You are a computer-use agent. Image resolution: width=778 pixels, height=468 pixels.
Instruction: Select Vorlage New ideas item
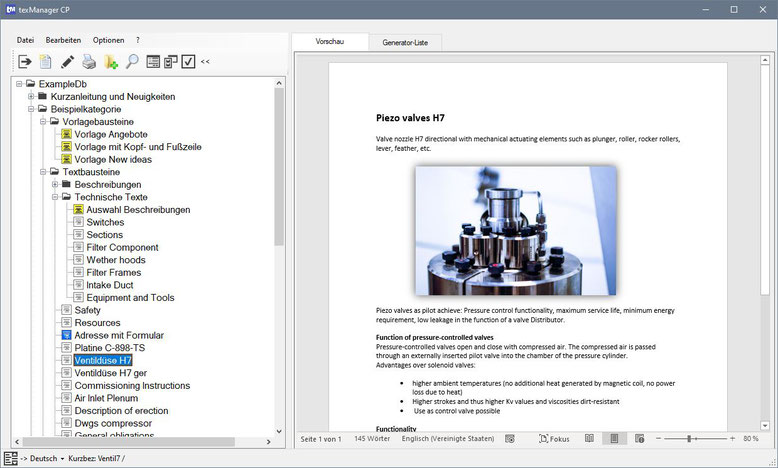coord(113,159)
